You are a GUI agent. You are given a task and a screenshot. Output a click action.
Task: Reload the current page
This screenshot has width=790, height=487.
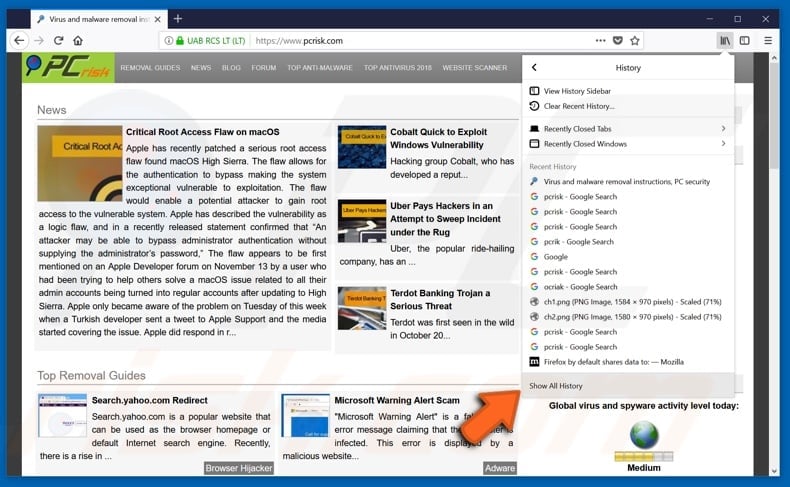(x=58, y=40)
